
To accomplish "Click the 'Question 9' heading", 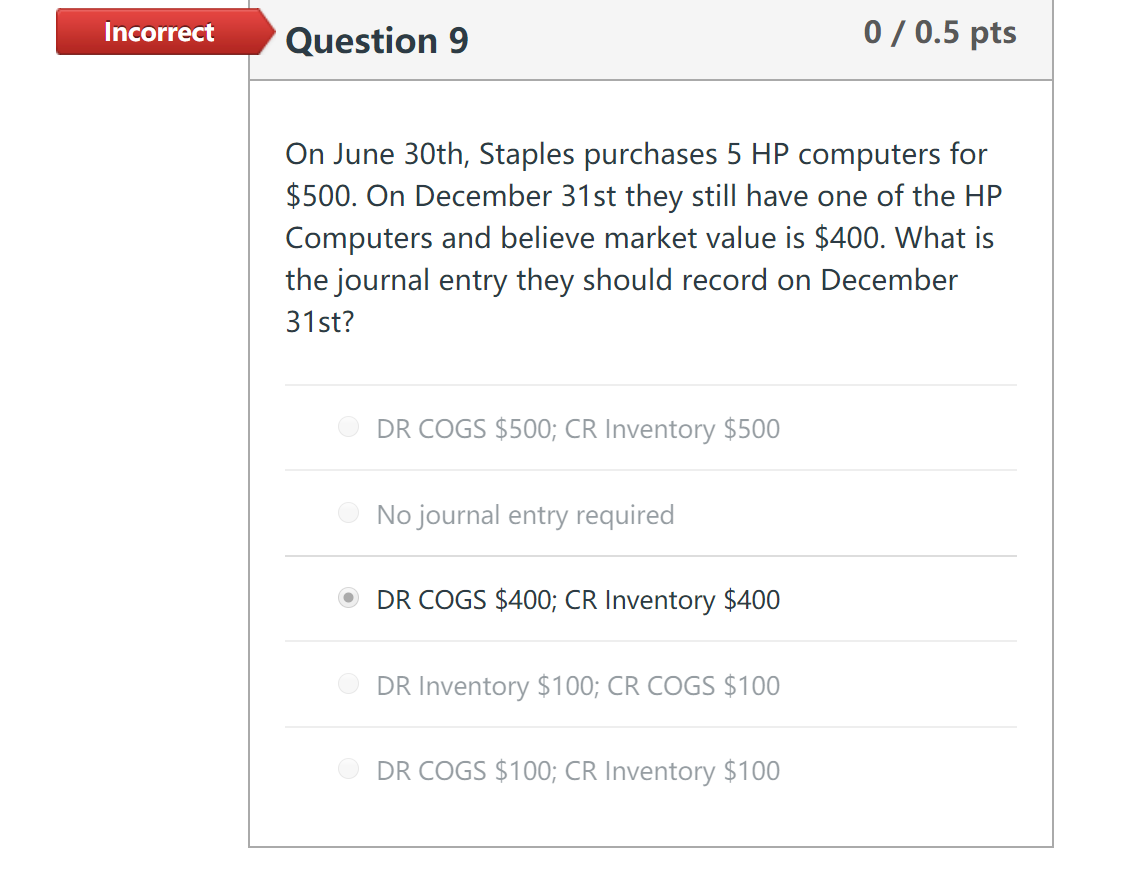I will [376, 41].
